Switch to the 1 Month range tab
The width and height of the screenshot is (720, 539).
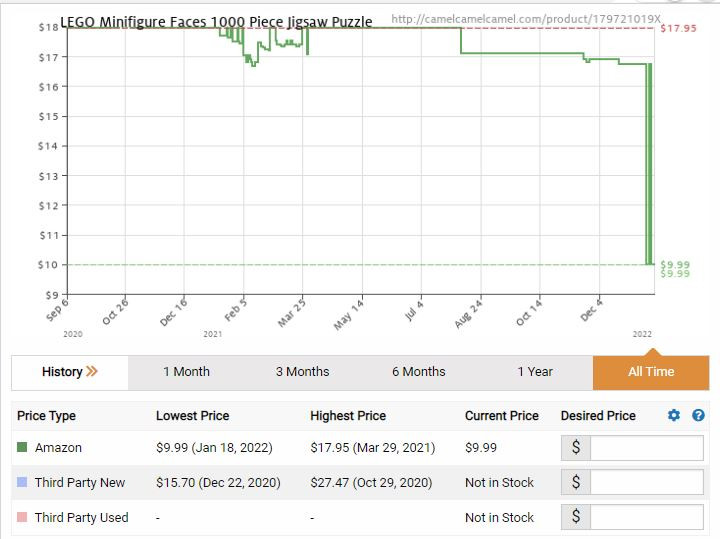click(x=186, y=372)
